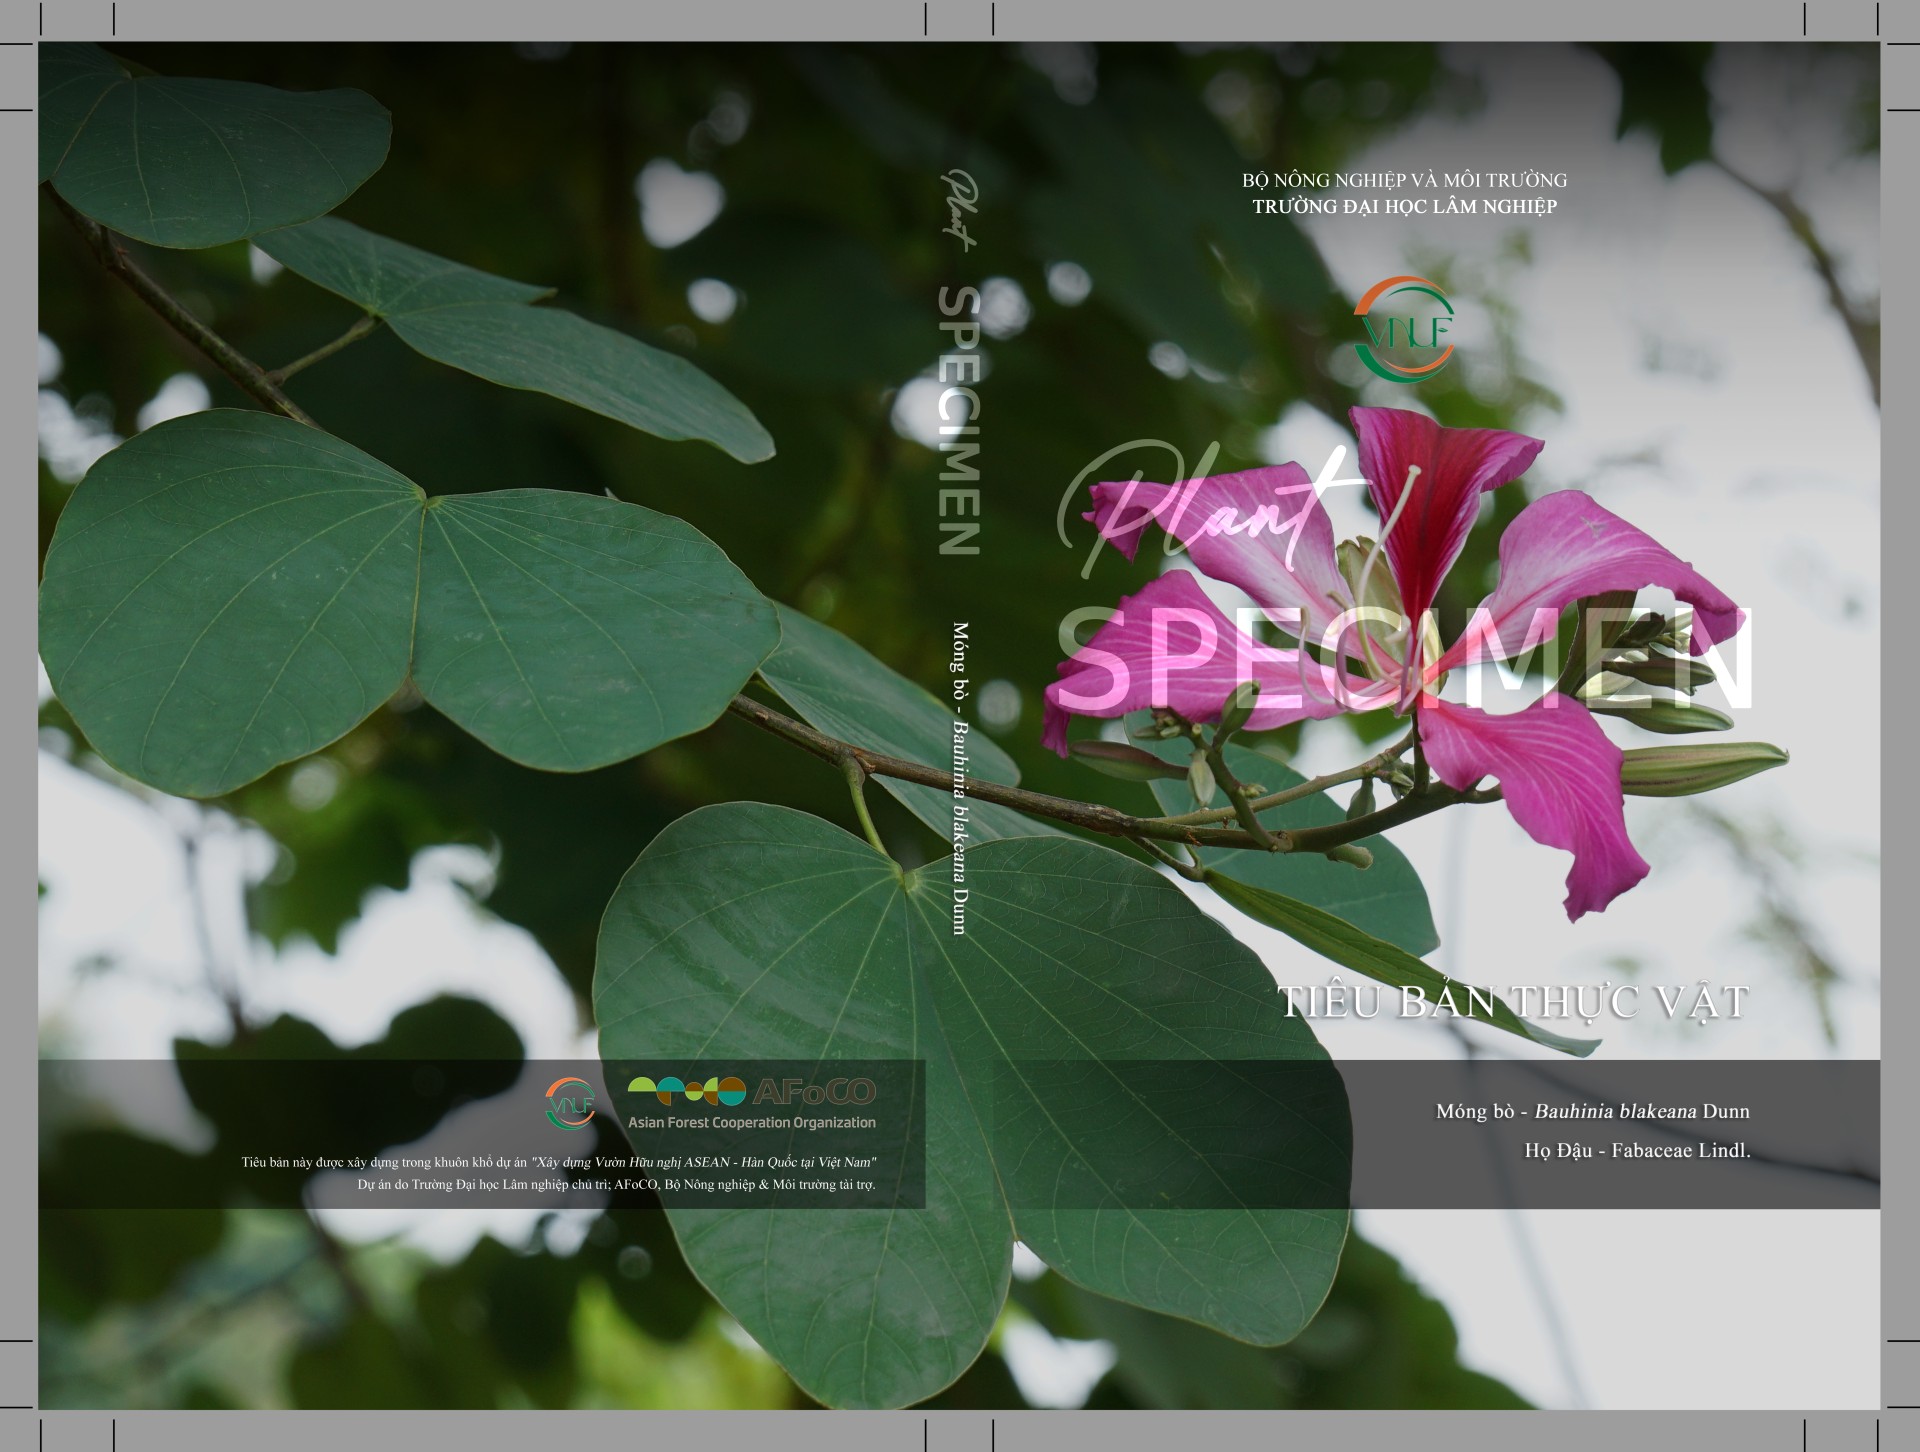This screenshot has width=1920, height=1452.
Task: Select the line starting 'Dự án do Trường Đại học'
Action: [x=616, y=1185]
